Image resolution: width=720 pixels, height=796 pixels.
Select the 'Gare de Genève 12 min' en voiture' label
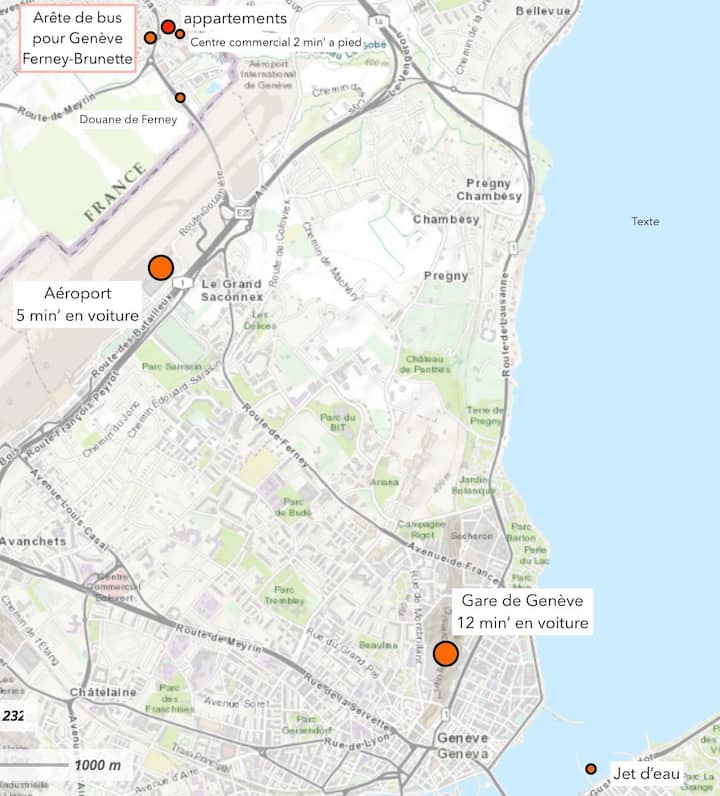521,611
